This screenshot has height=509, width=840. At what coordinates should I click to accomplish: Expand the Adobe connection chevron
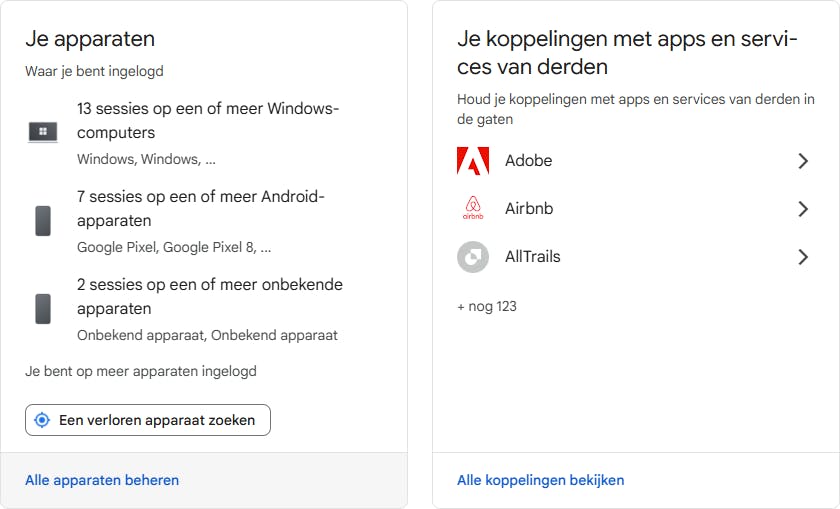coord(802,161)
